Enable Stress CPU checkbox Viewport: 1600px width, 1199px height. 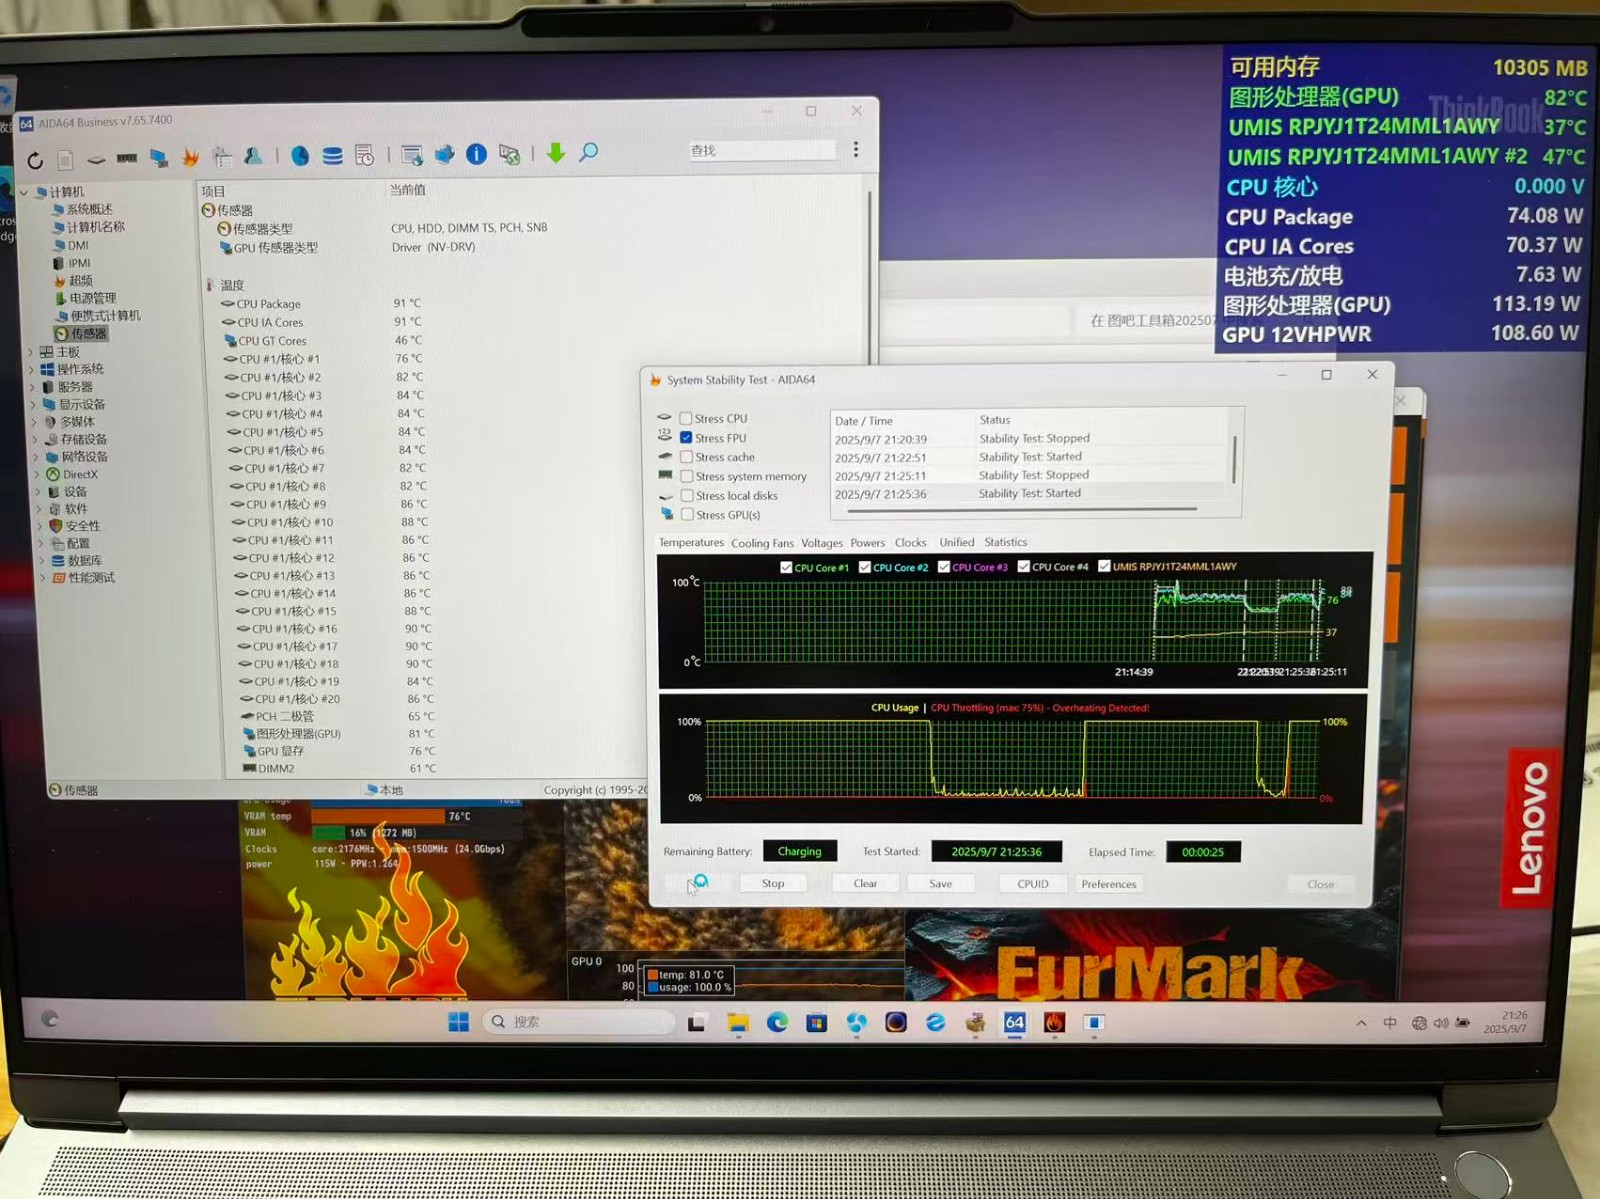pyautogui.click(x=686, y=418)
